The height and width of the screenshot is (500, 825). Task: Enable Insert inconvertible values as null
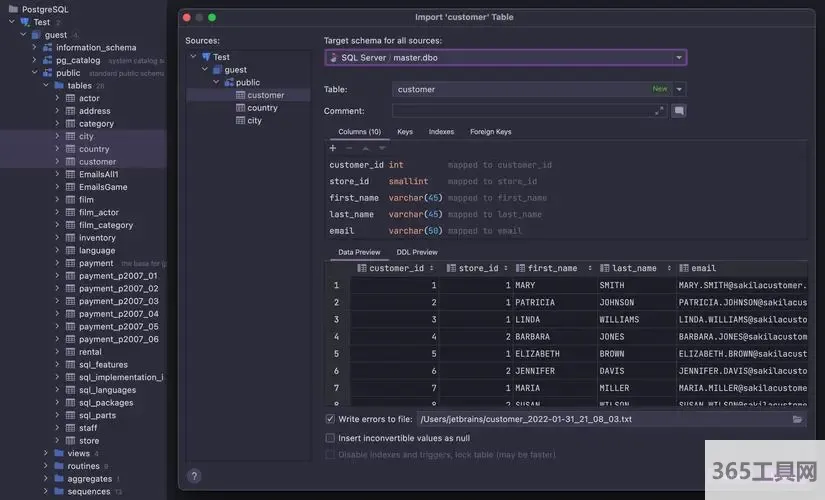tap(331, 438)
